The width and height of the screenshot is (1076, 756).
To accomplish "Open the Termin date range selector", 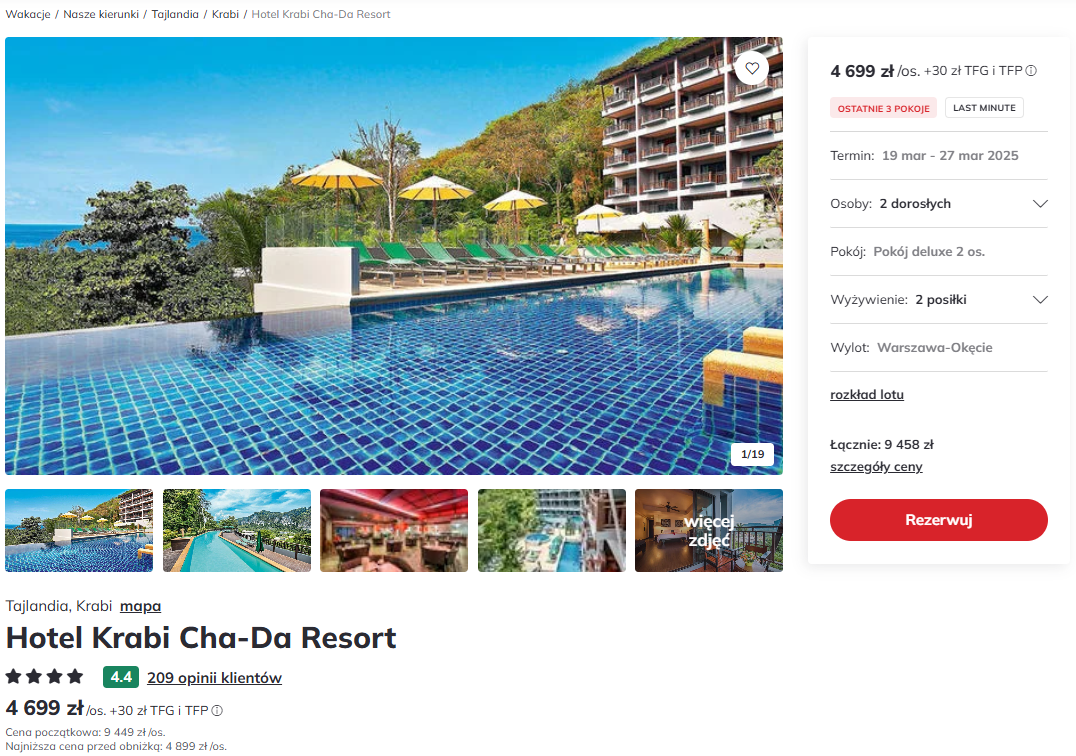I will pos(939,156).
